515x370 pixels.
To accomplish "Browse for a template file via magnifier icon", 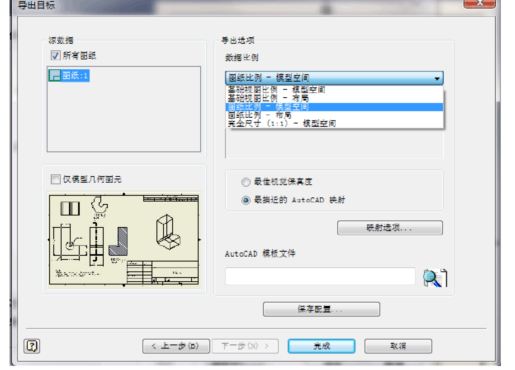I will [435, 278].
